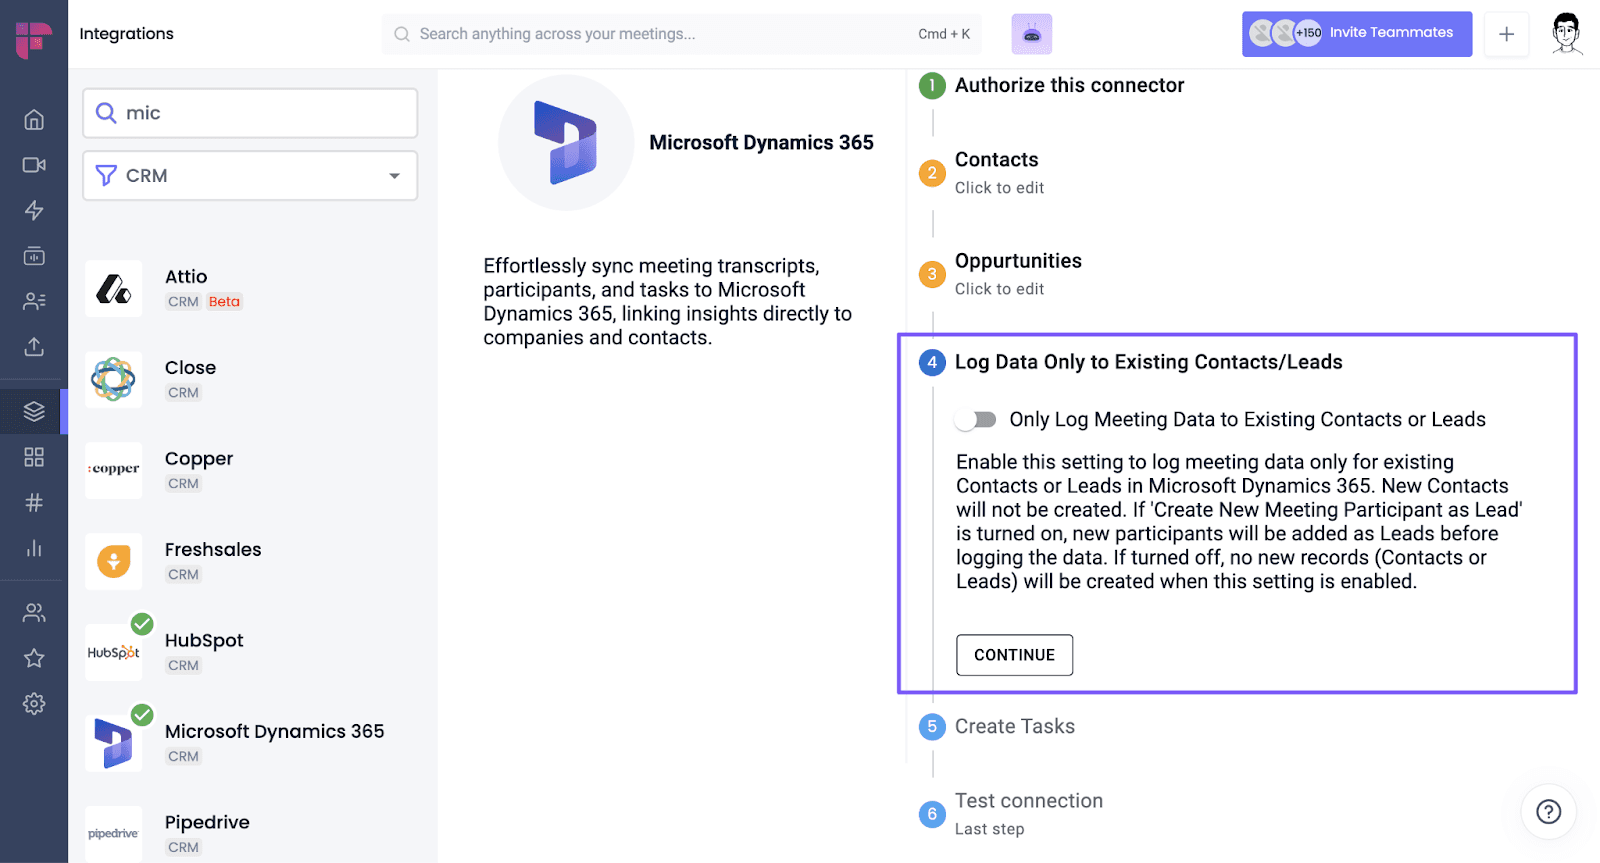Click the Attio logo icon
Viewport: 1600px width, 863px height.
[114, 289]
